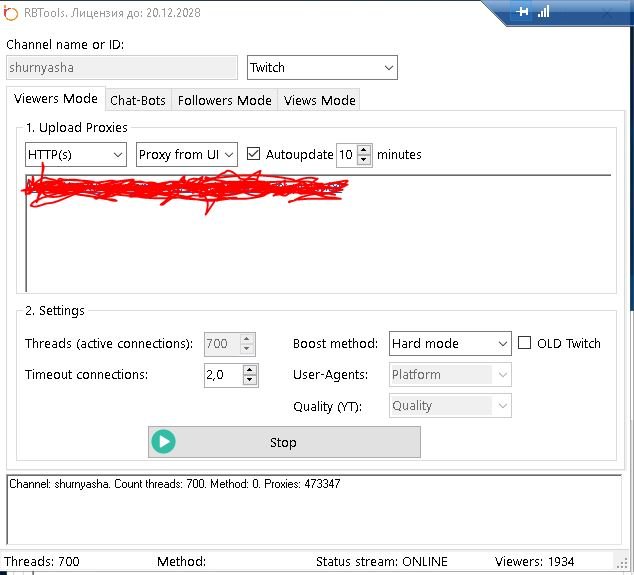Uncheck the Autoupdate checkbox
Viewport: 634px width, 575px height.
(253, 154)
